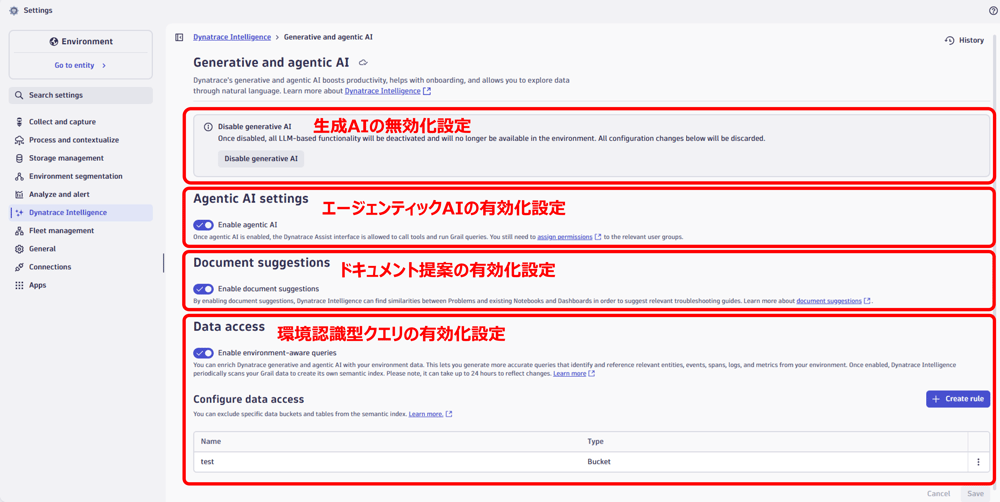
Task: Follow the document suggestions link
Action: [829, 300]
